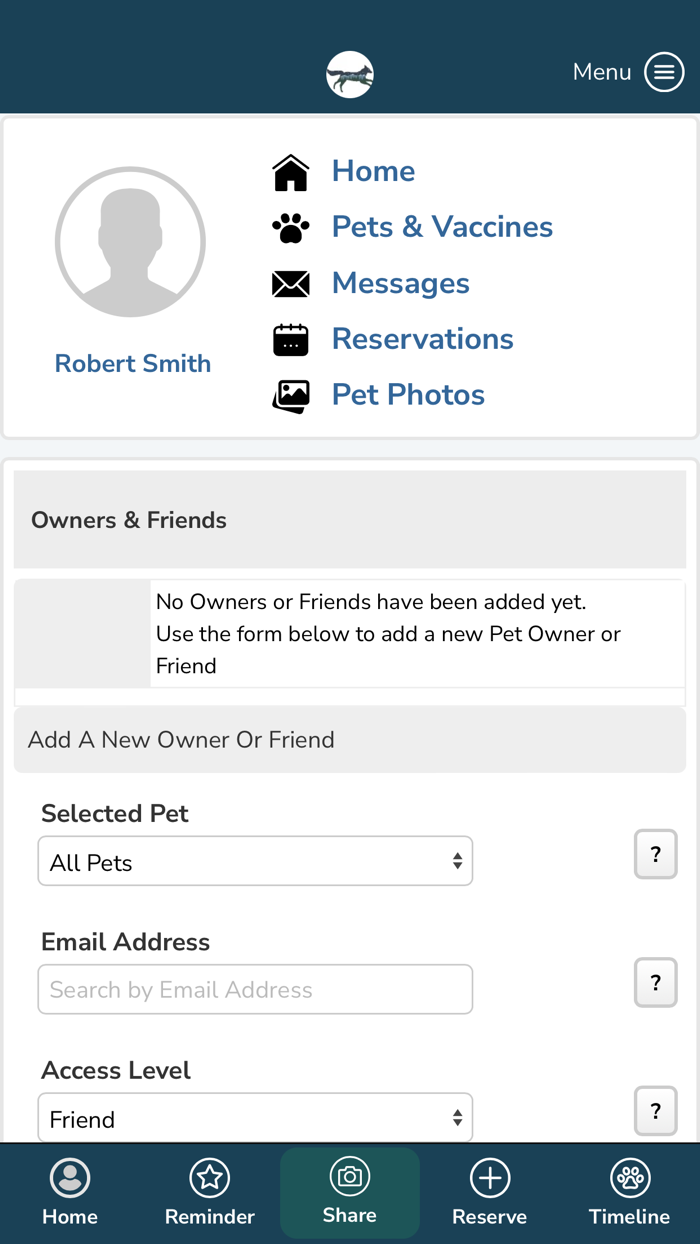Click inside the Email Address search field

[255, 989]
